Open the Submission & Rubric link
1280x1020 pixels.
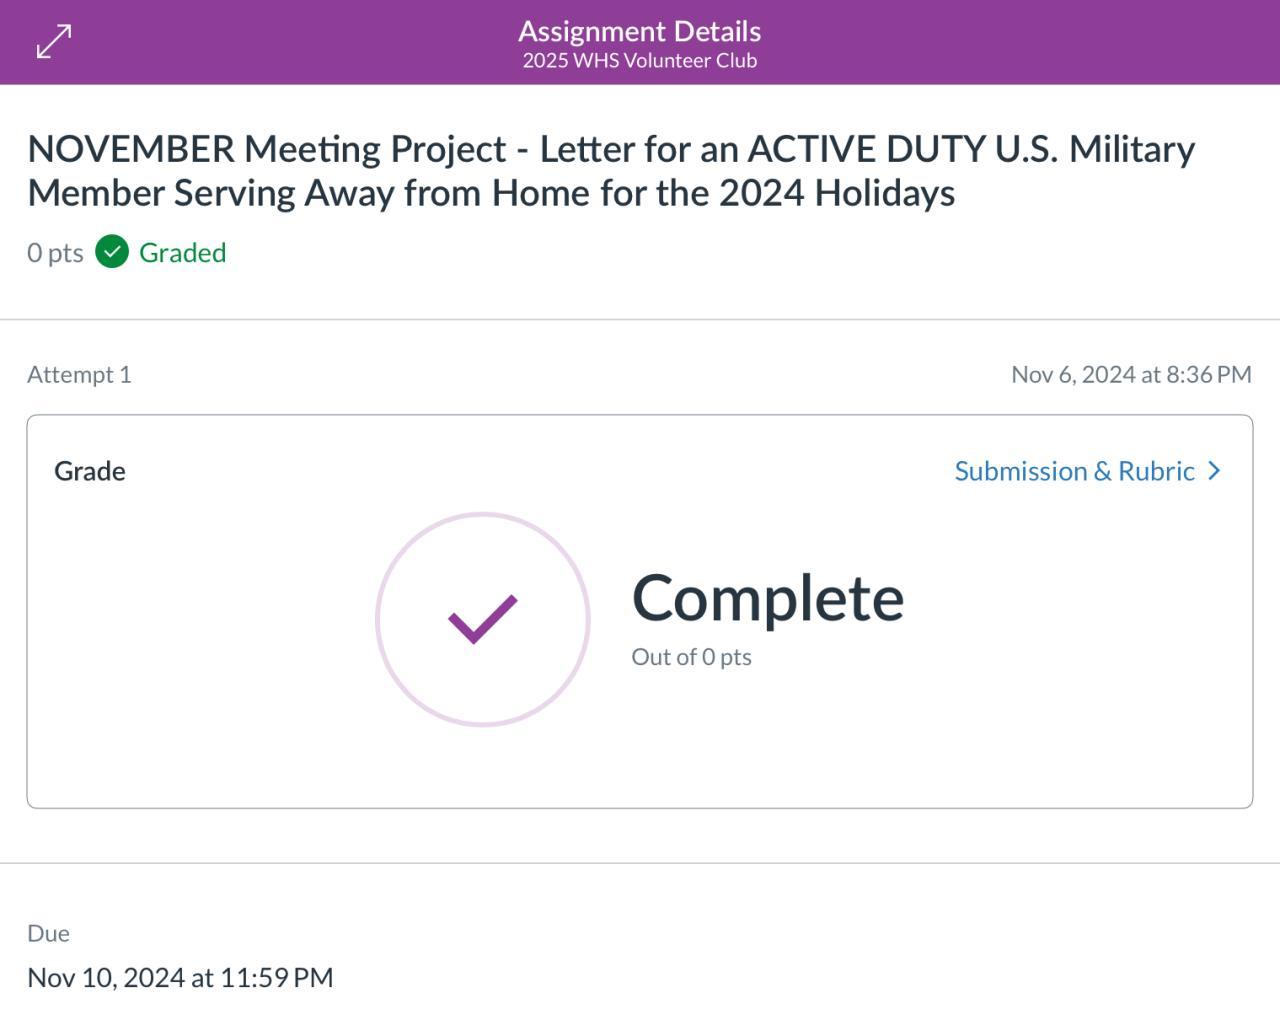point(1074,471)
